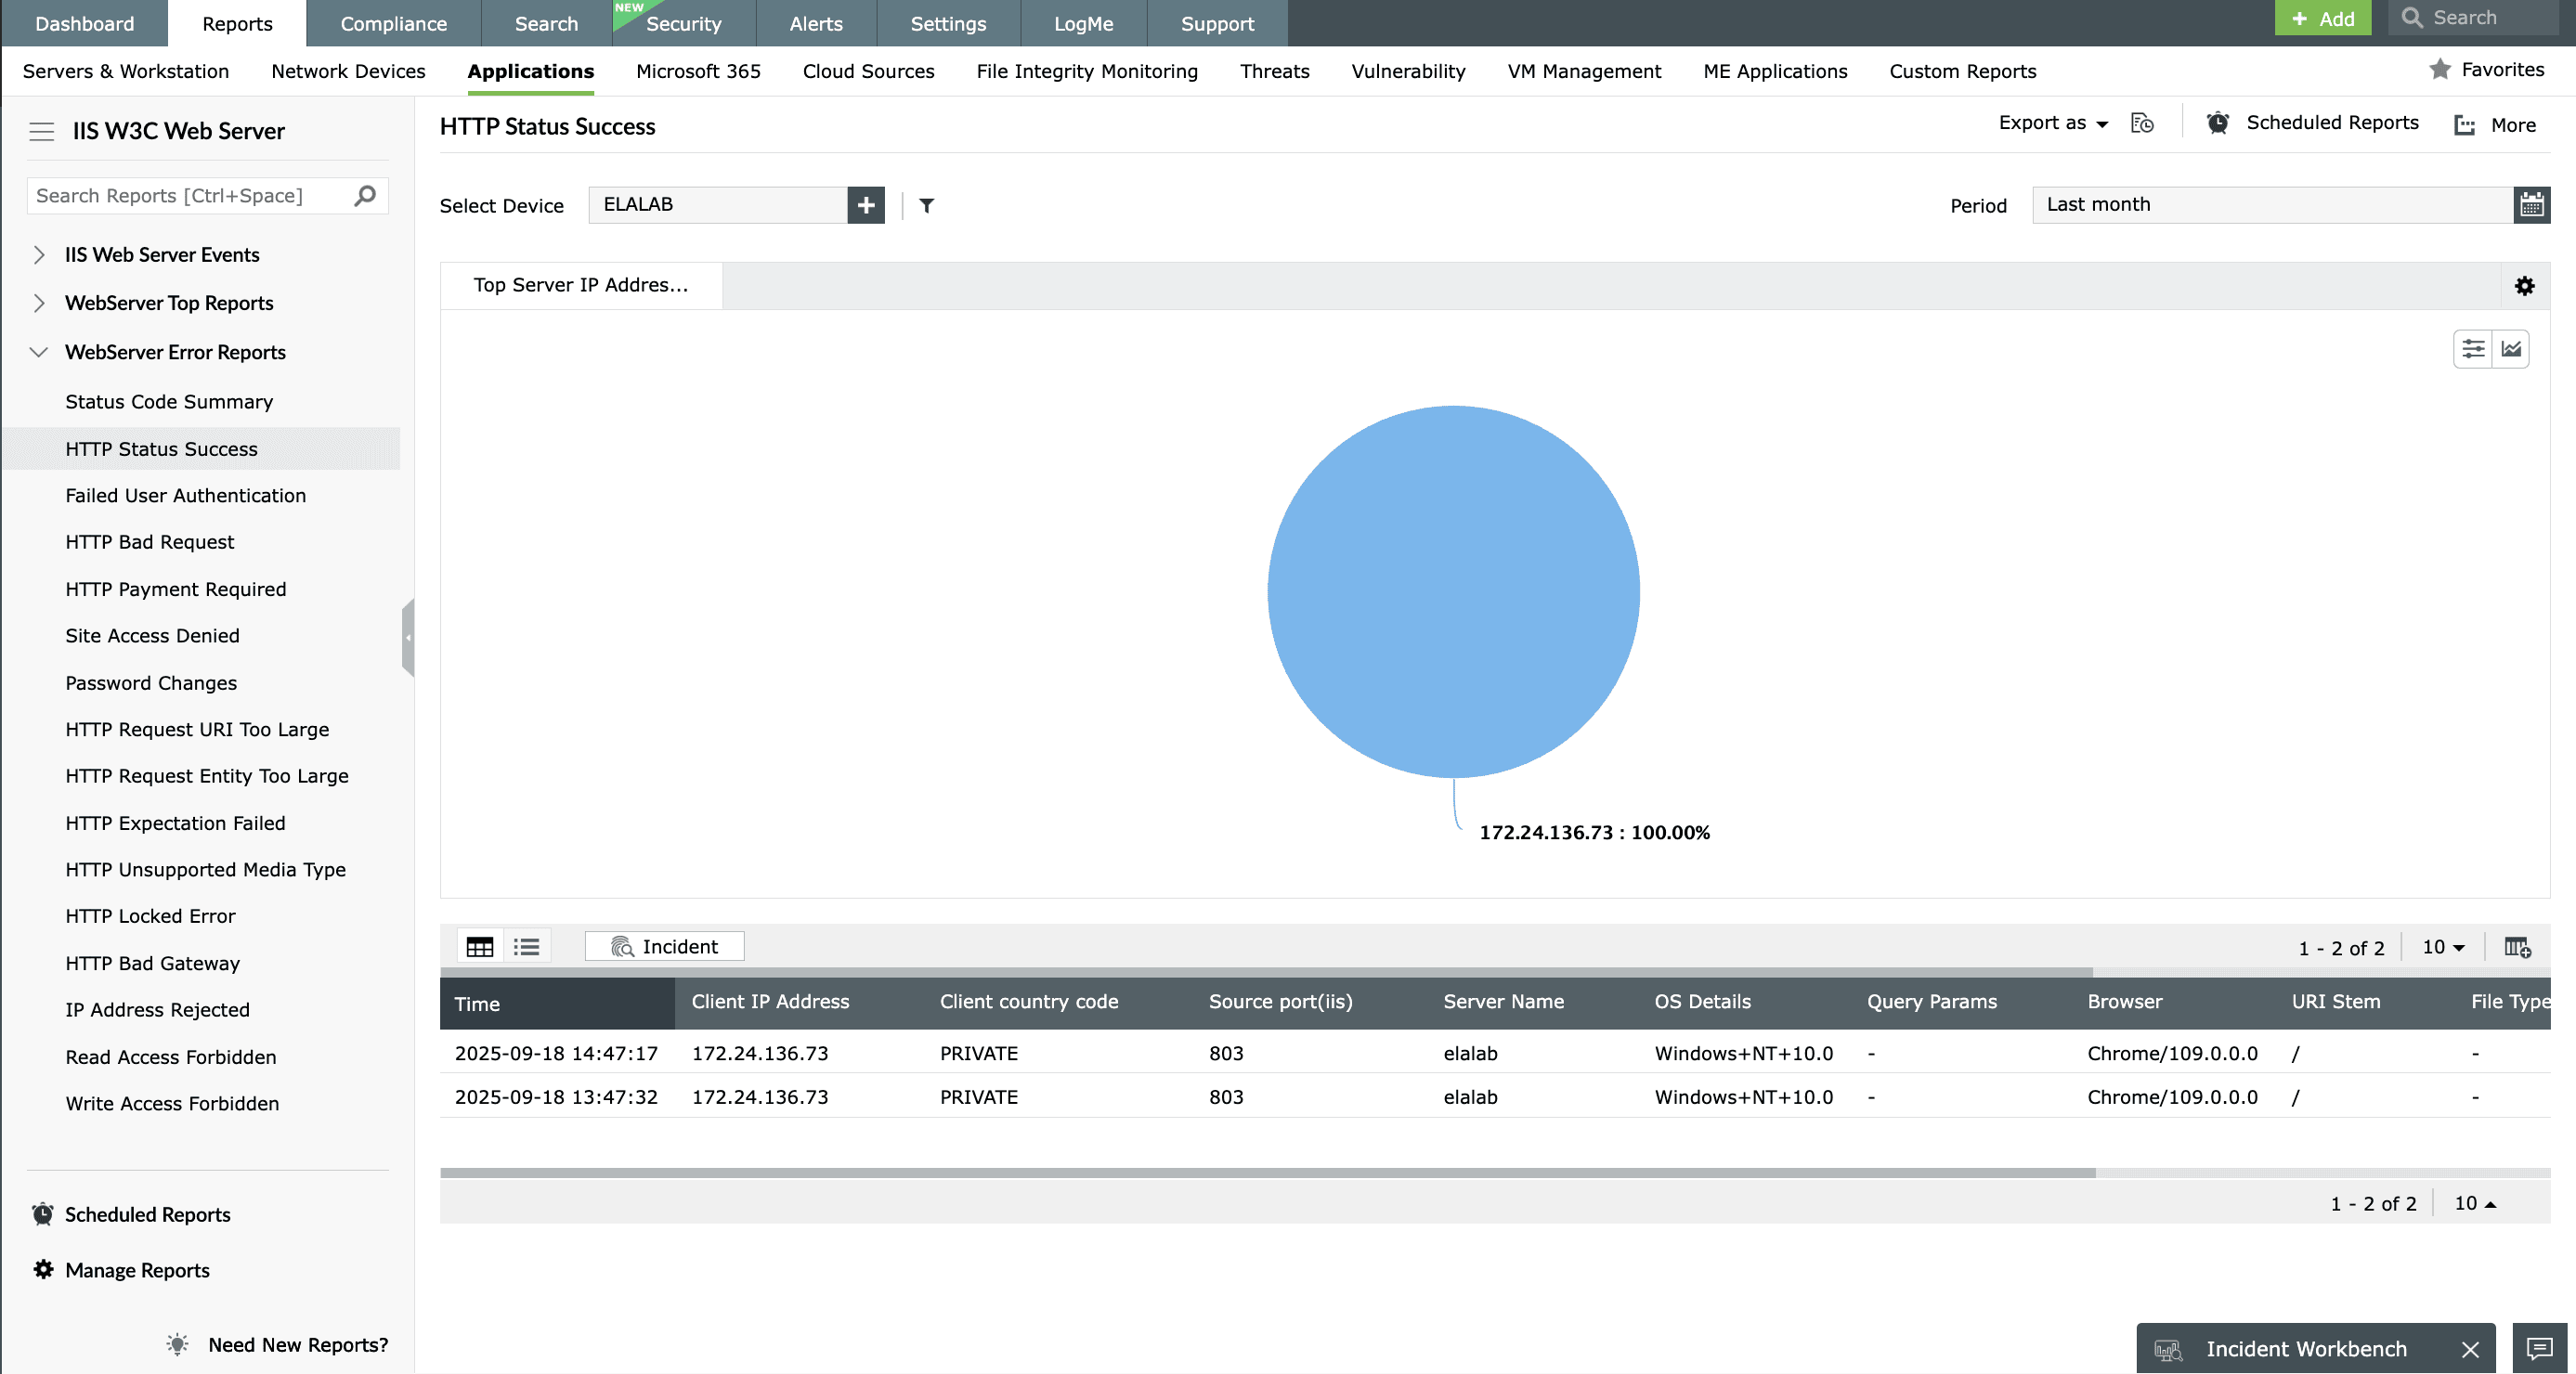
Task: Click the plus icon to add device
Action: (865, 205)
